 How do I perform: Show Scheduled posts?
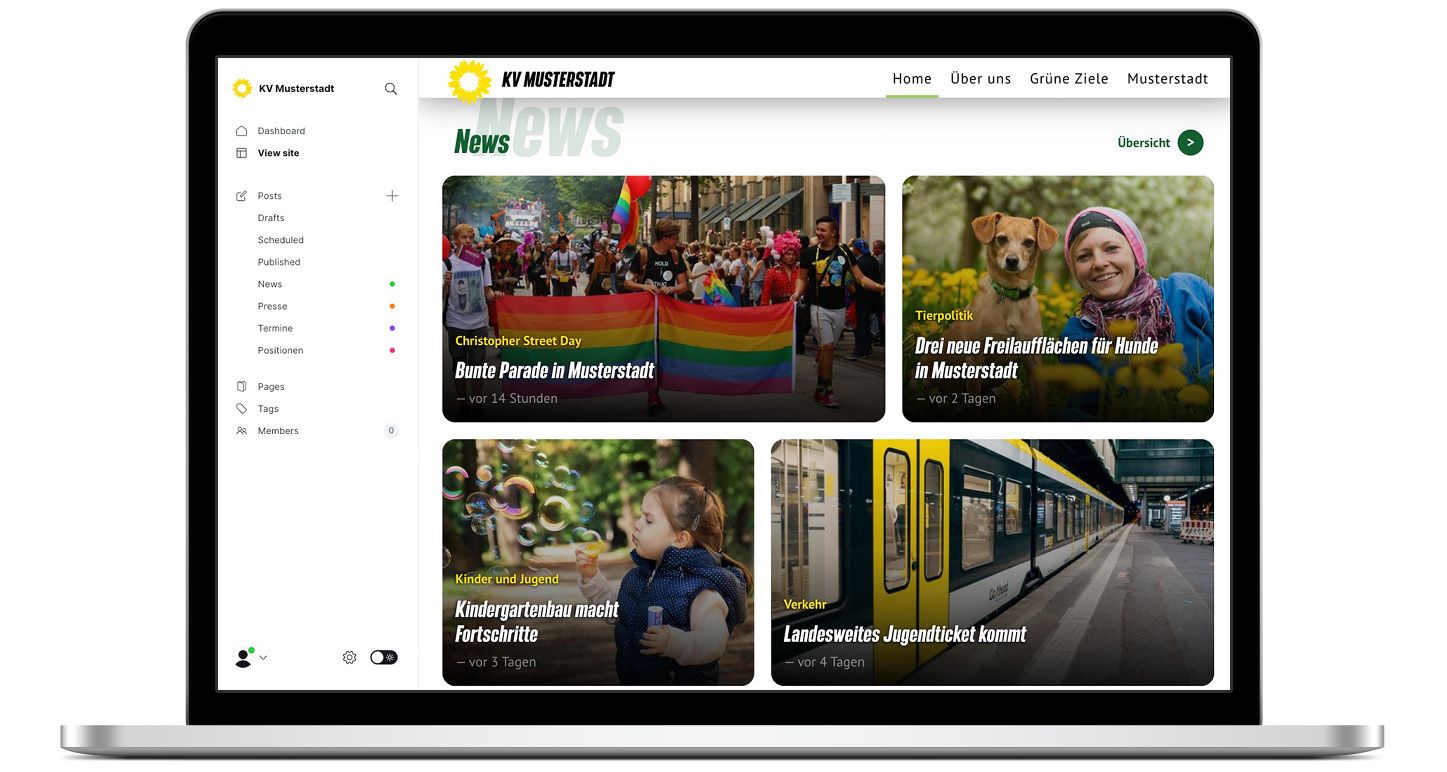(281, 240)
